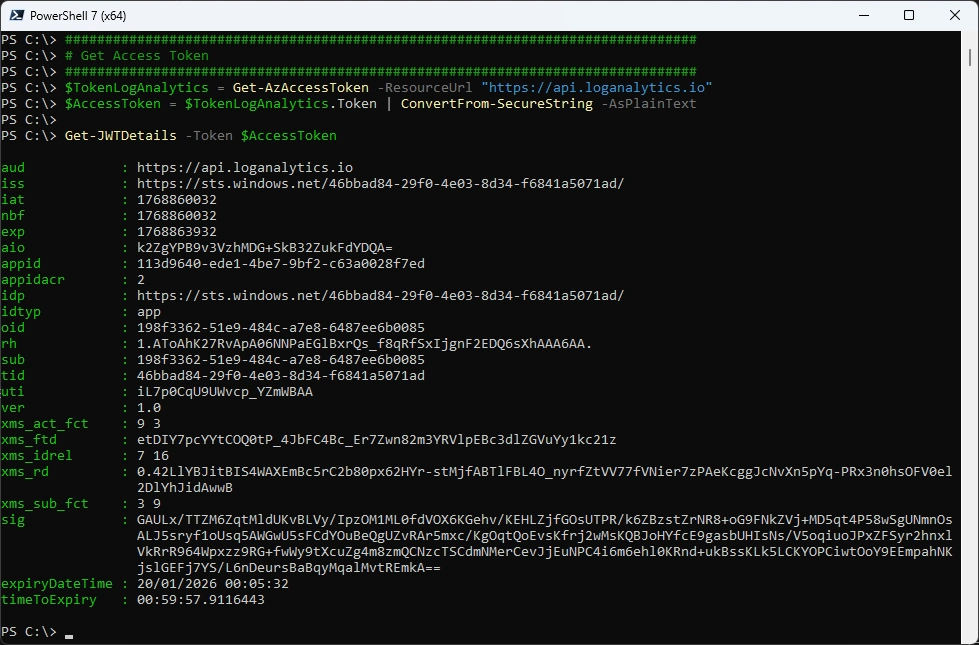Click the exp timestamp value 1768863932
This screenshot has width=979, height=645.
[x=176, y=232]
